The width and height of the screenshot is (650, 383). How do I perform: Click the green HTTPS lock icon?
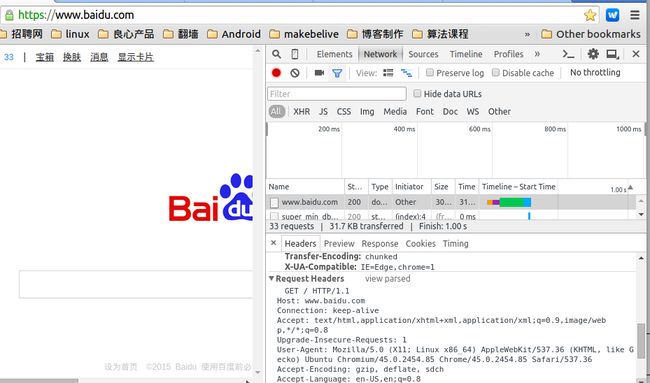coord(9,16)
